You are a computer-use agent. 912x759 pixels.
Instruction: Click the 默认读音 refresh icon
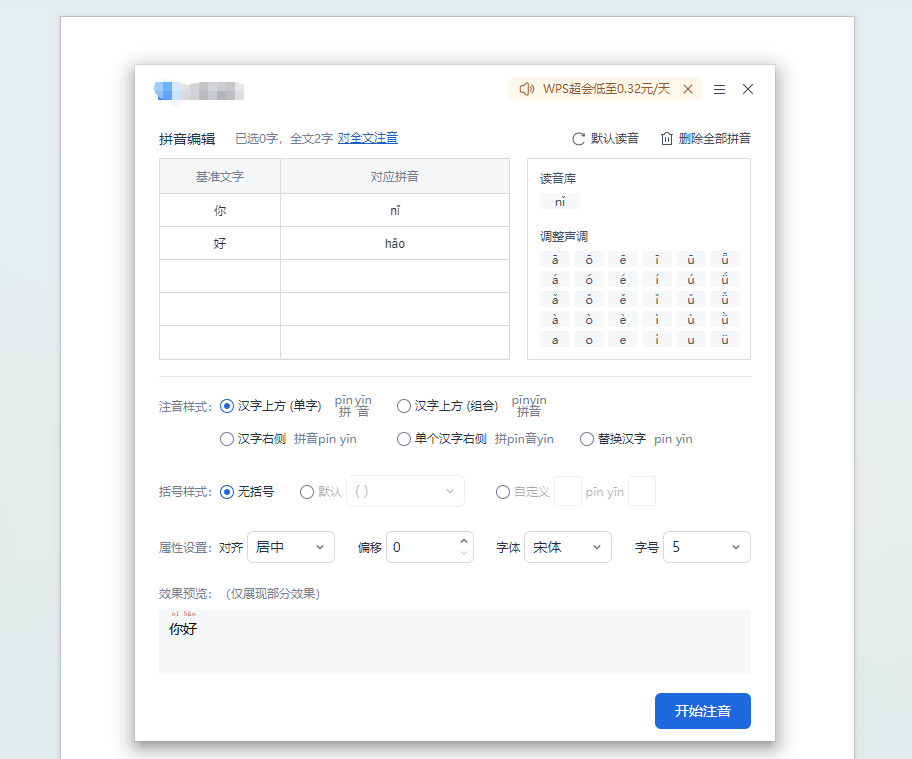[579, 139]
